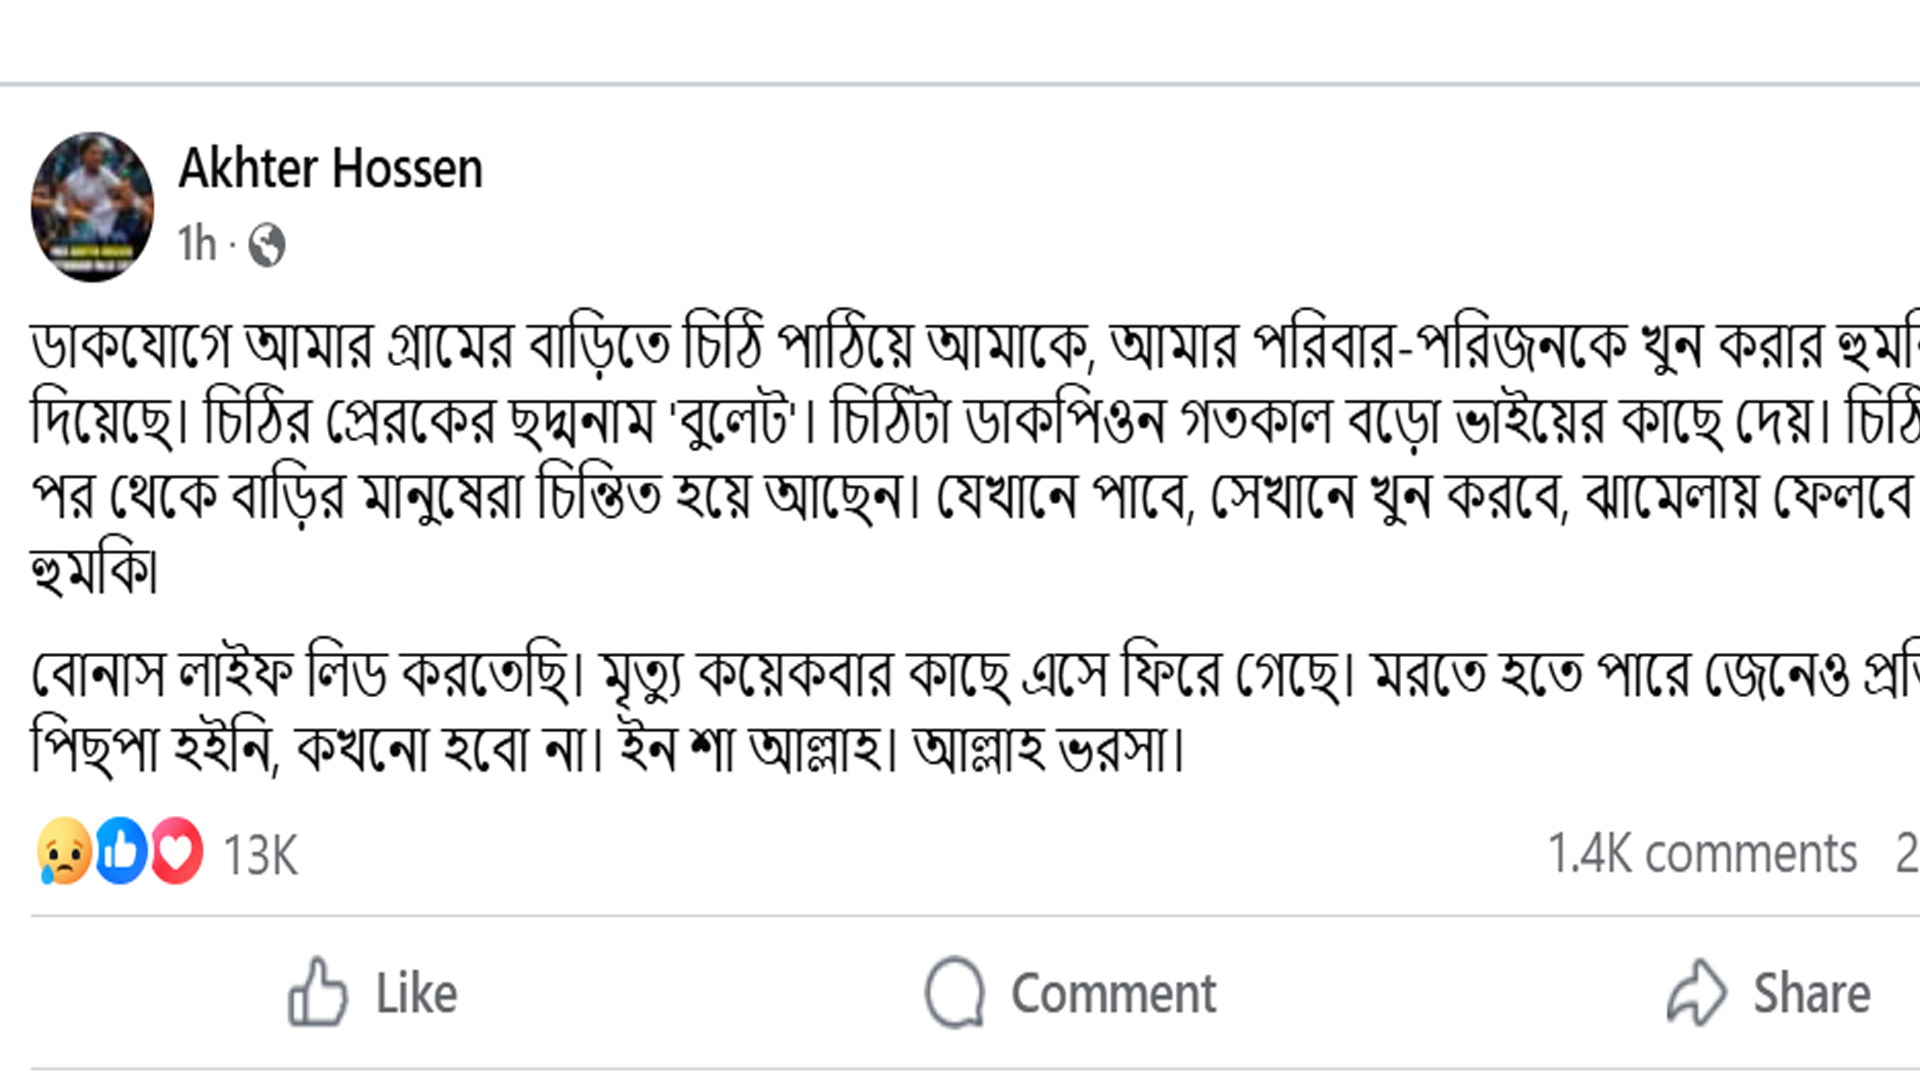
Task: Open Akhter Hossen's profile by clicking his name
Action: click(x=330, y=168)
